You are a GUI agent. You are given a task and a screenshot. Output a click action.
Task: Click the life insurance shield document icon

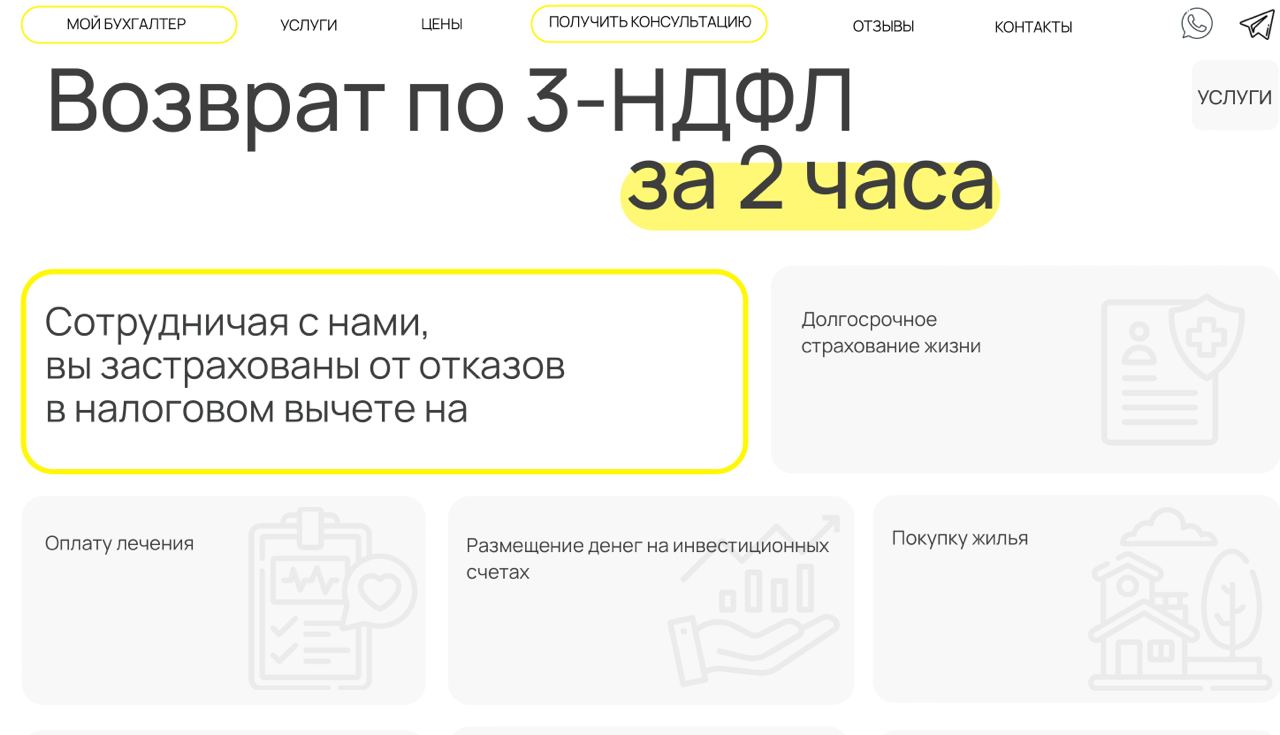1172,370
